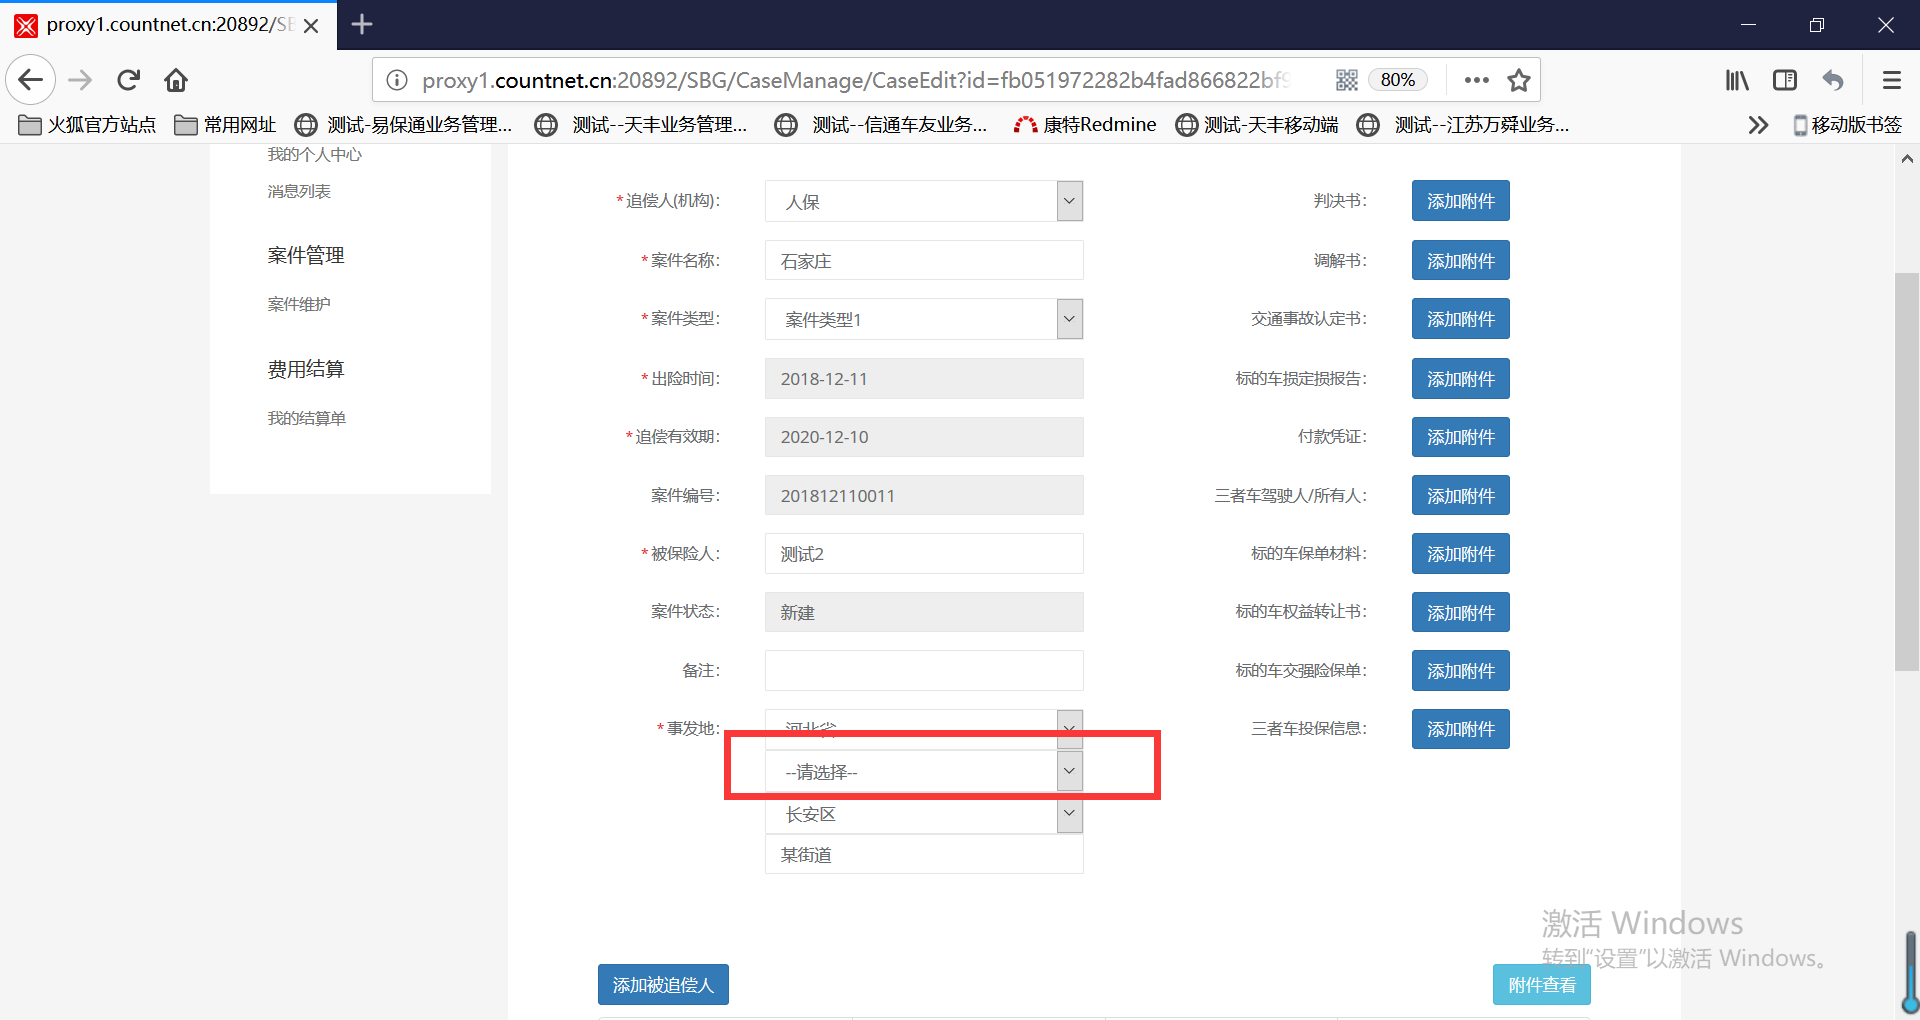Open 案件维护 in sidebar
1920x1020 pixels.
[299, 305]
